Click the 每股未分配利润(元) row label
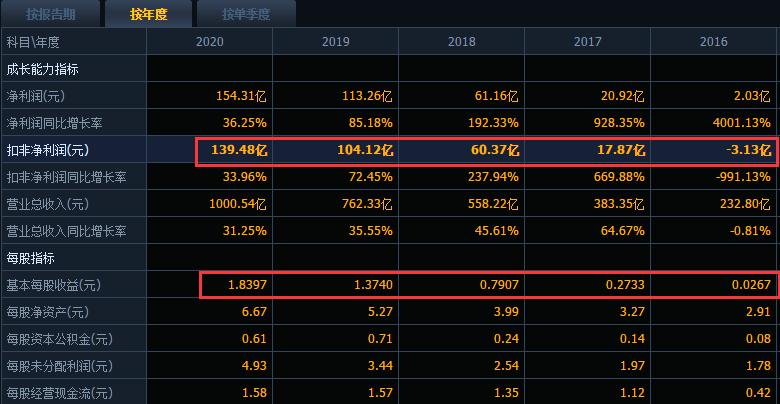Screen dimensions: 780x404 pos(59,366)
